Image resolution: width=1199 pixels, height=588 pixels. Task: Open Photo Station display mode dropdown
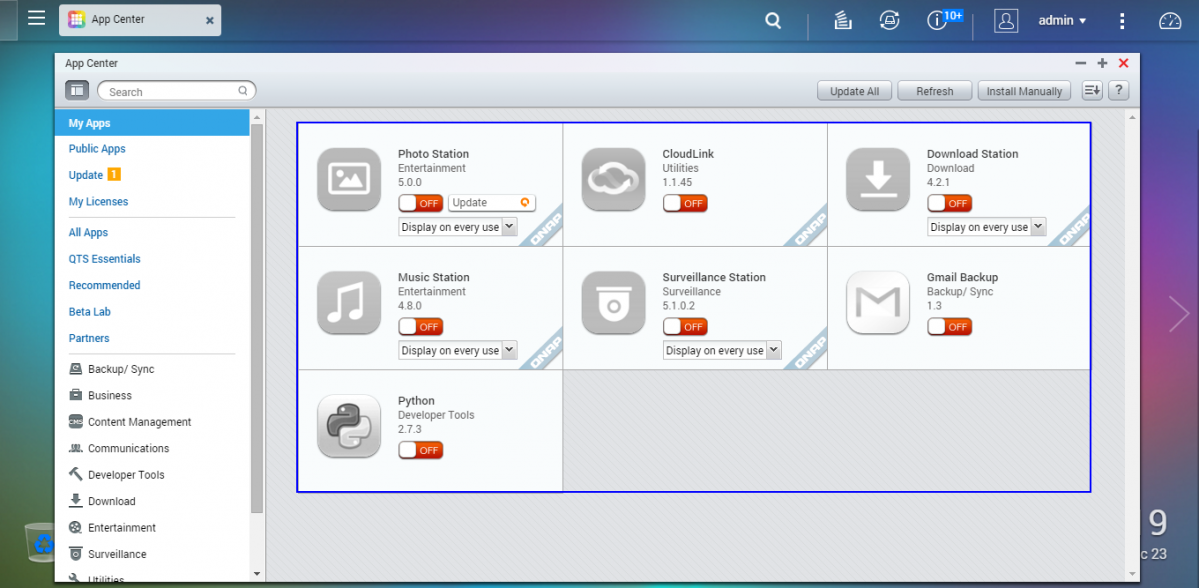pos(458,227)
